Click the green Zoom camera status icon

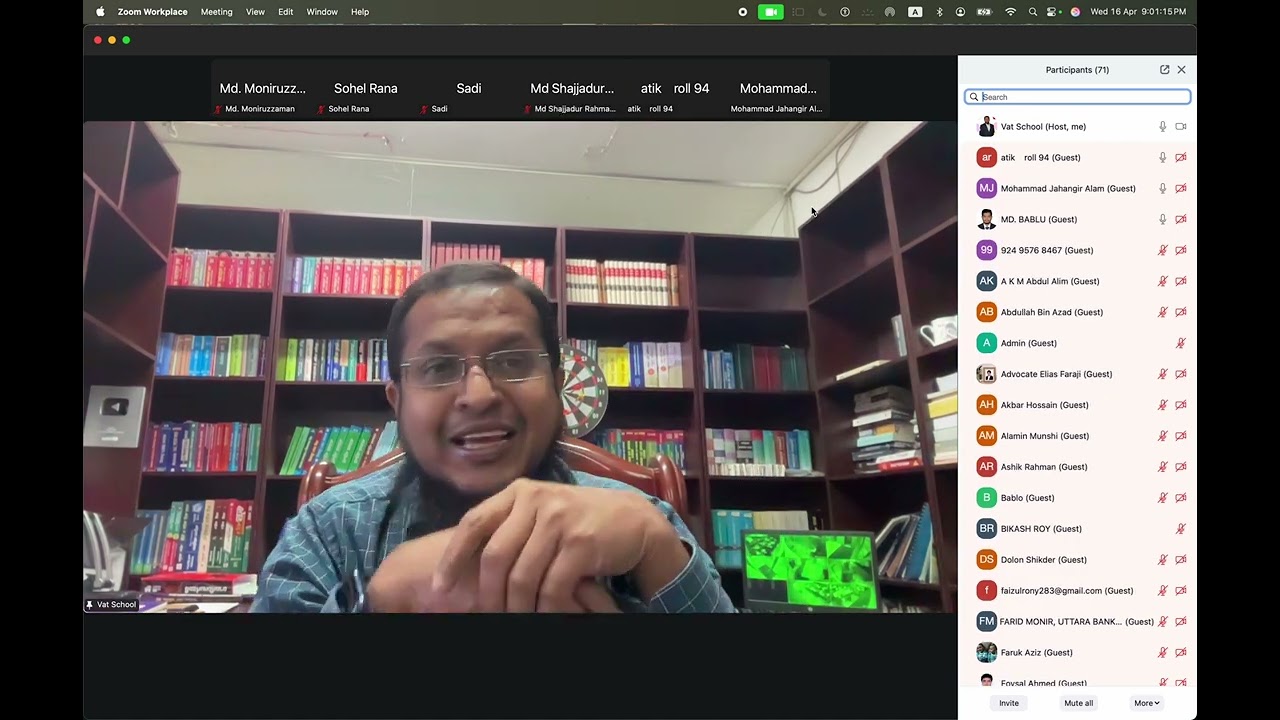(770, 12)
